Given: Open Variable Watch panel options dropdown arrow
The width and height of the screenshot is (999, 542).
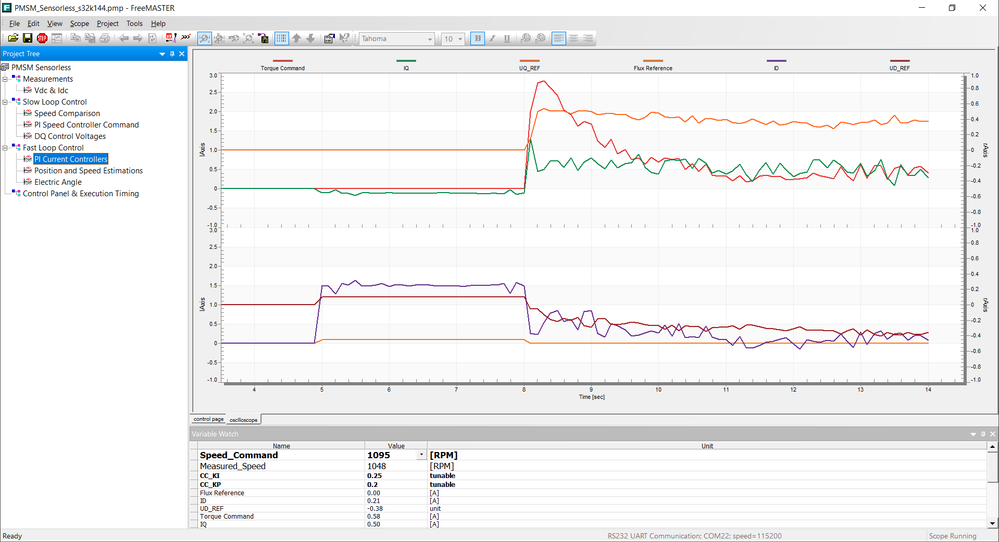Looking at the screenshot, I should 973,434.
